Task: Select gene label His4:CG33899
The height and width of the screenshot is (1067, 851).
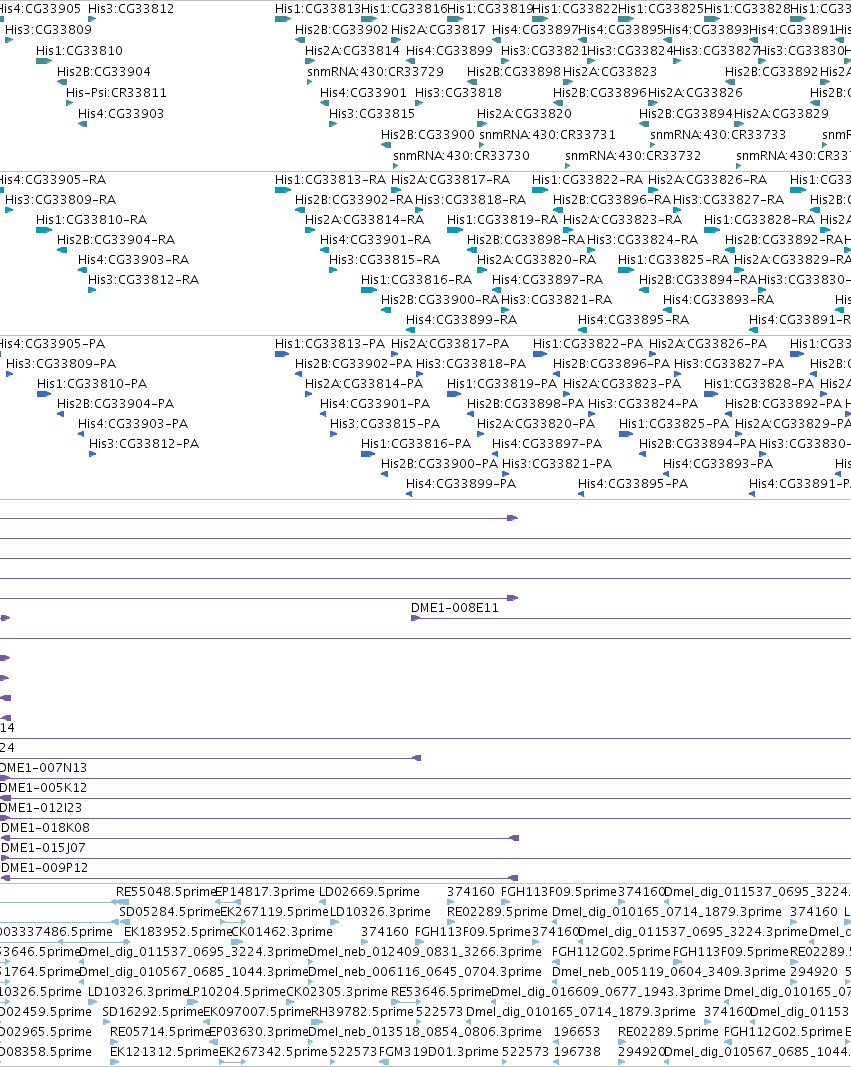Action: [450, 51]
